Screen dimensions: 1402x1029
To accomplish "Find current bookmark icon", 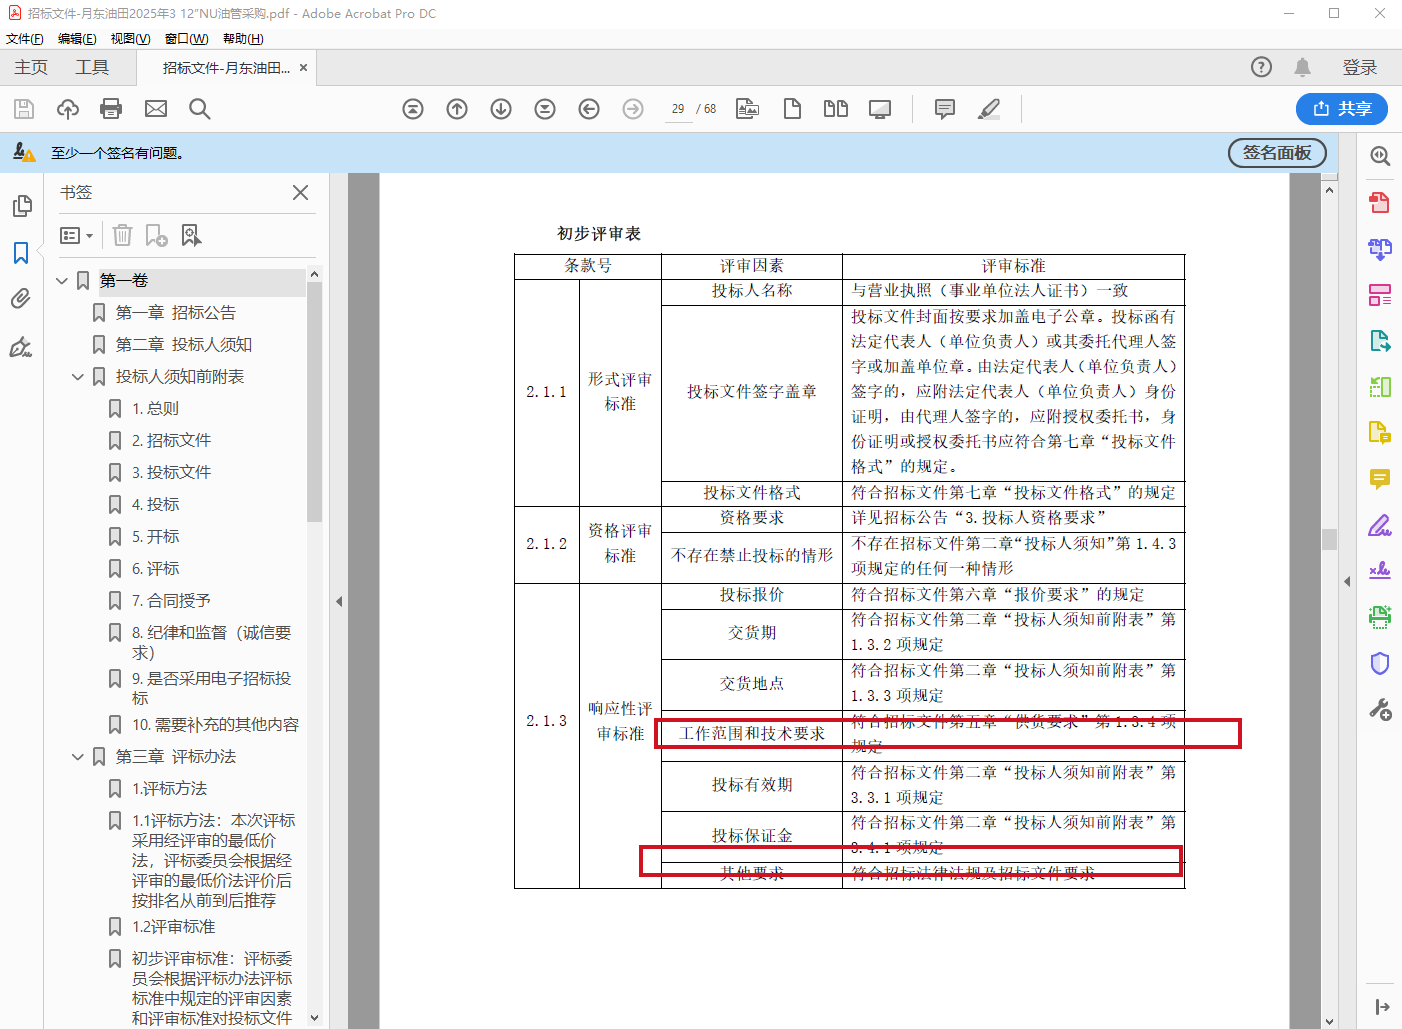I will pyautogui.click(x=191, y=235).
